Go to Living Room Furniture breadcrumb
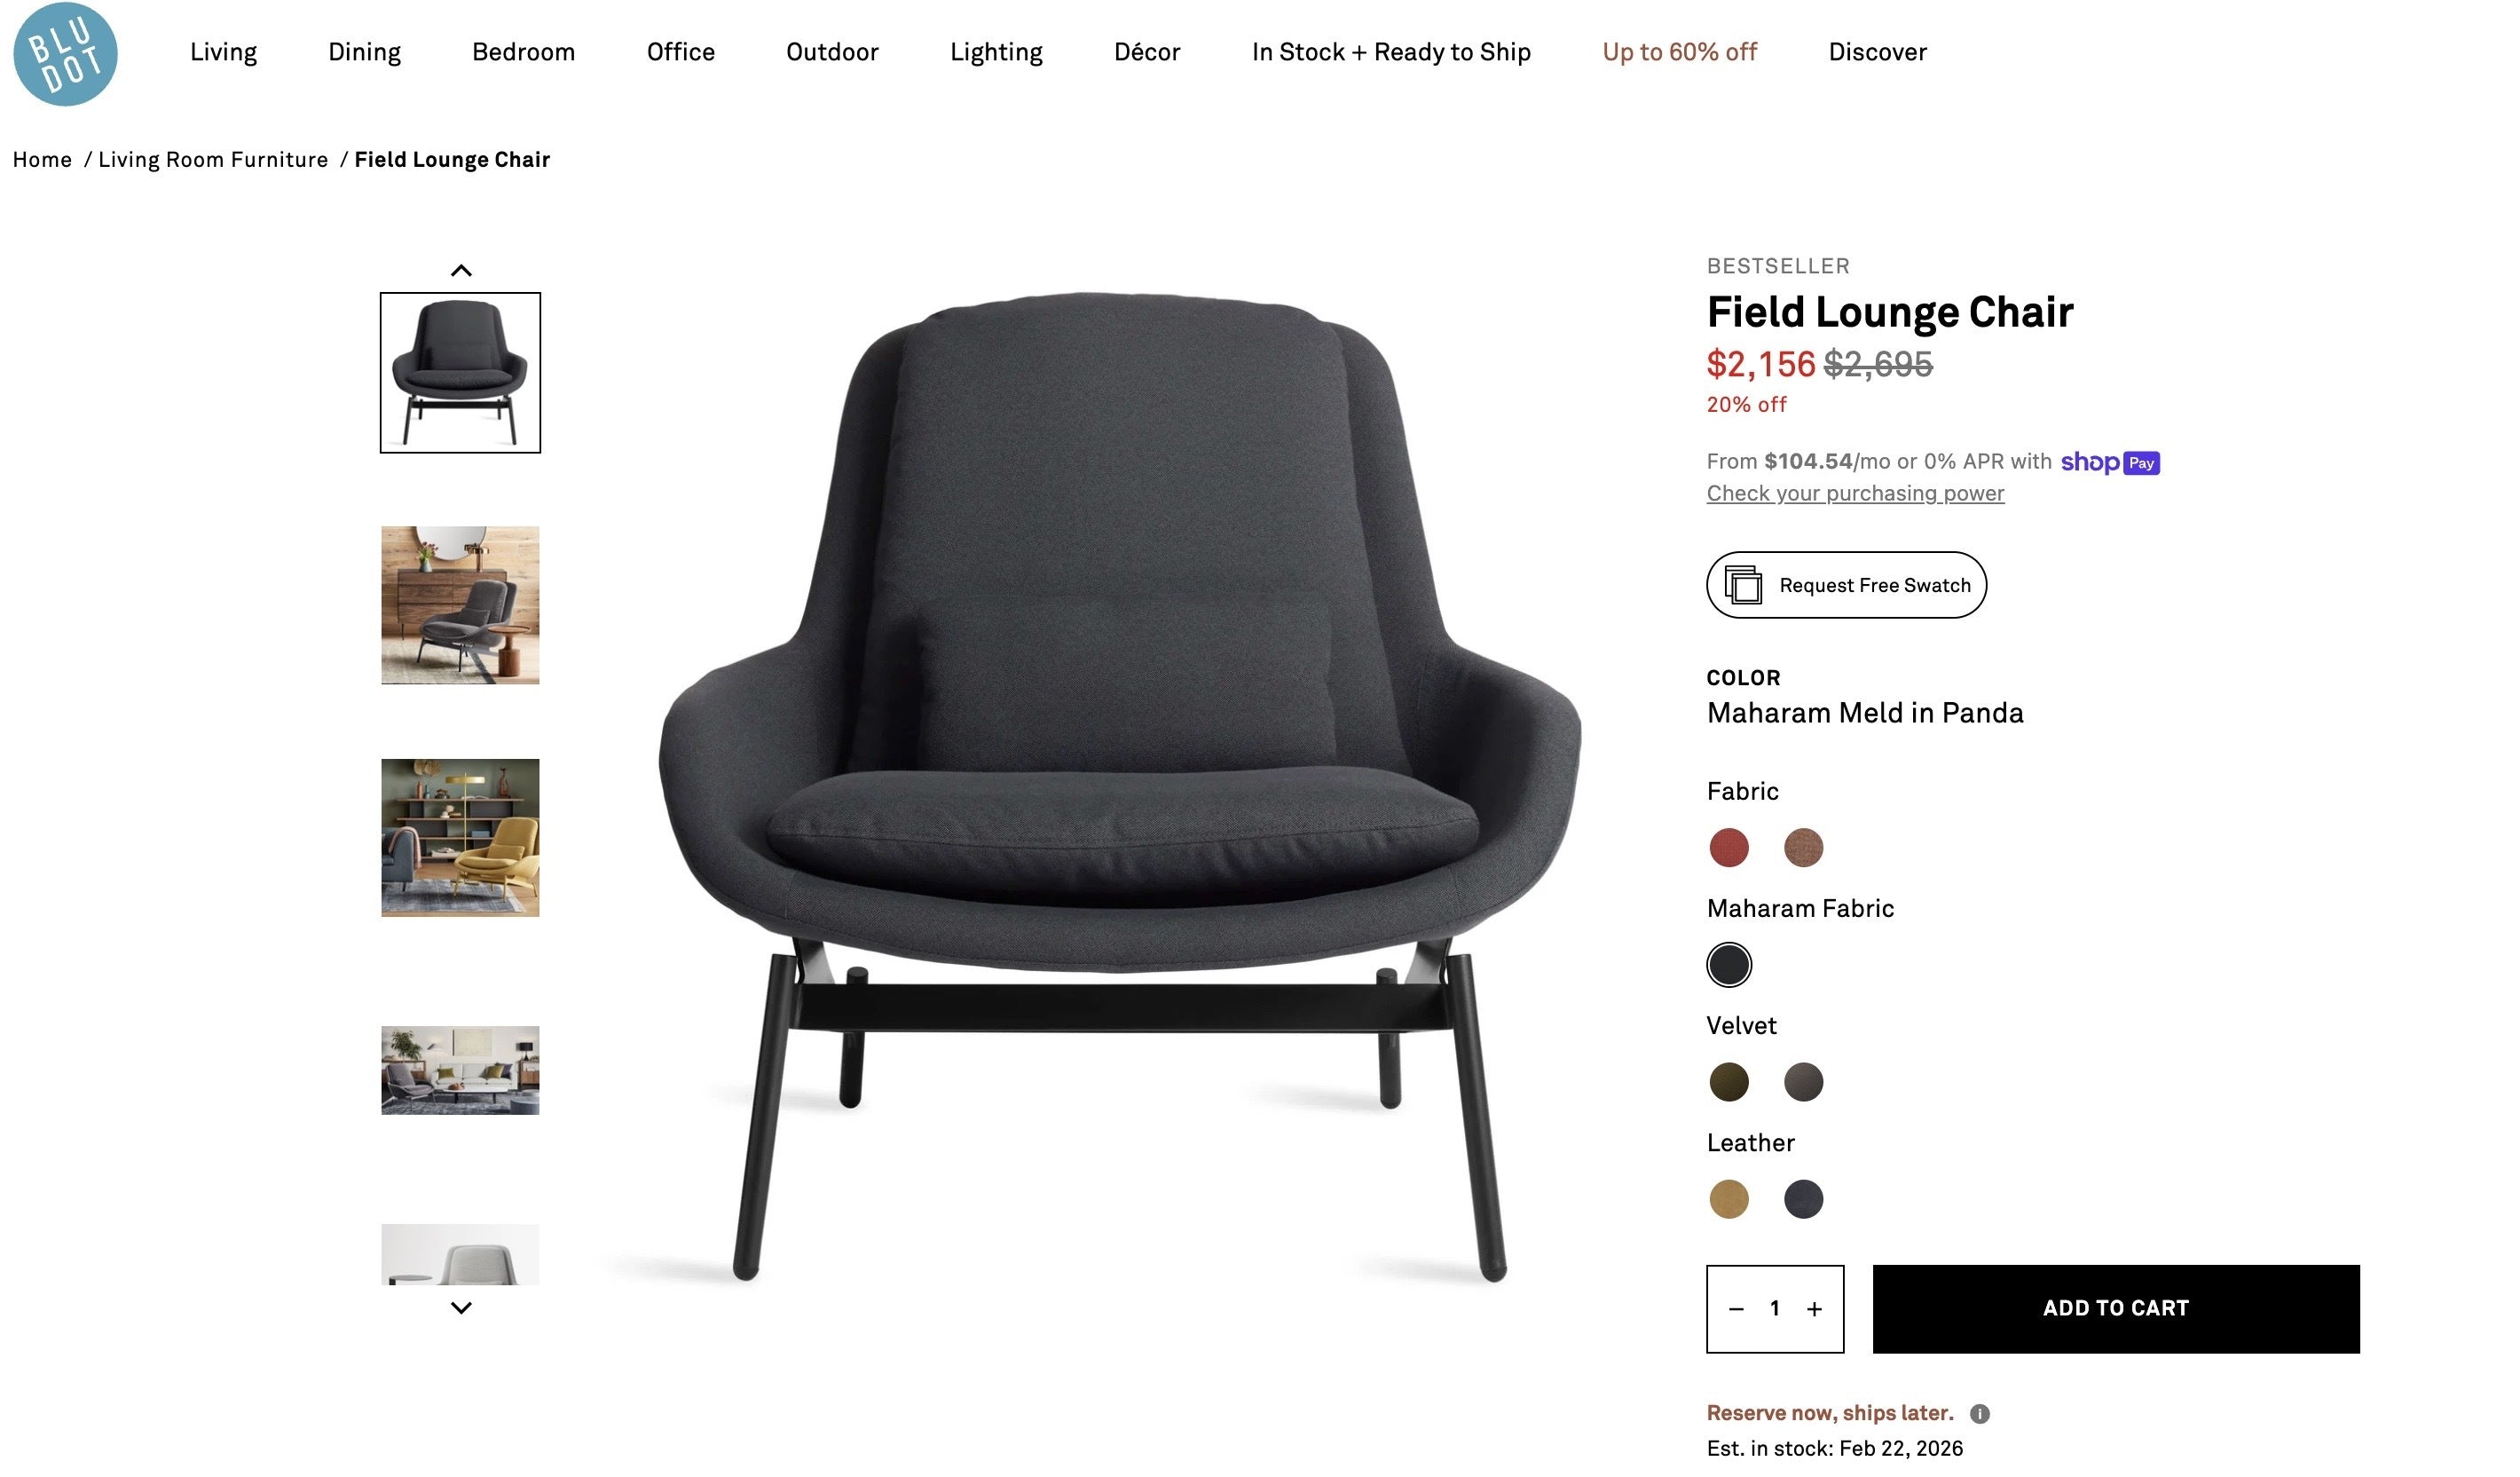The width and height of the screenshot is (2520, 1477). click(x=213, y=160)
